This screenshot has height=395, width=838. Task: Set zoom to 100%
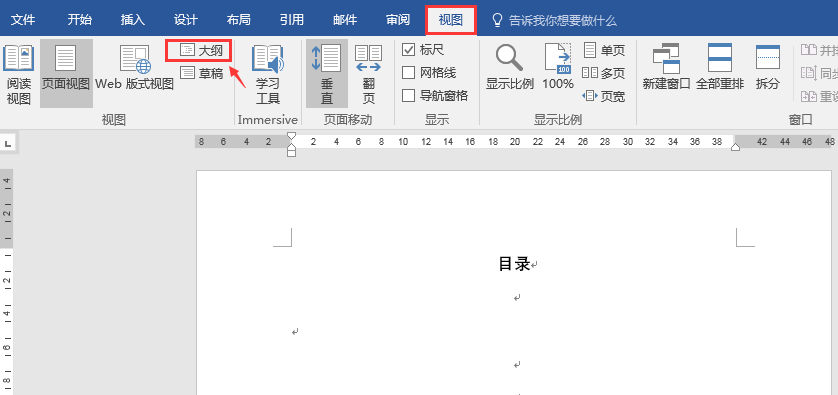(x=557, y=67)
